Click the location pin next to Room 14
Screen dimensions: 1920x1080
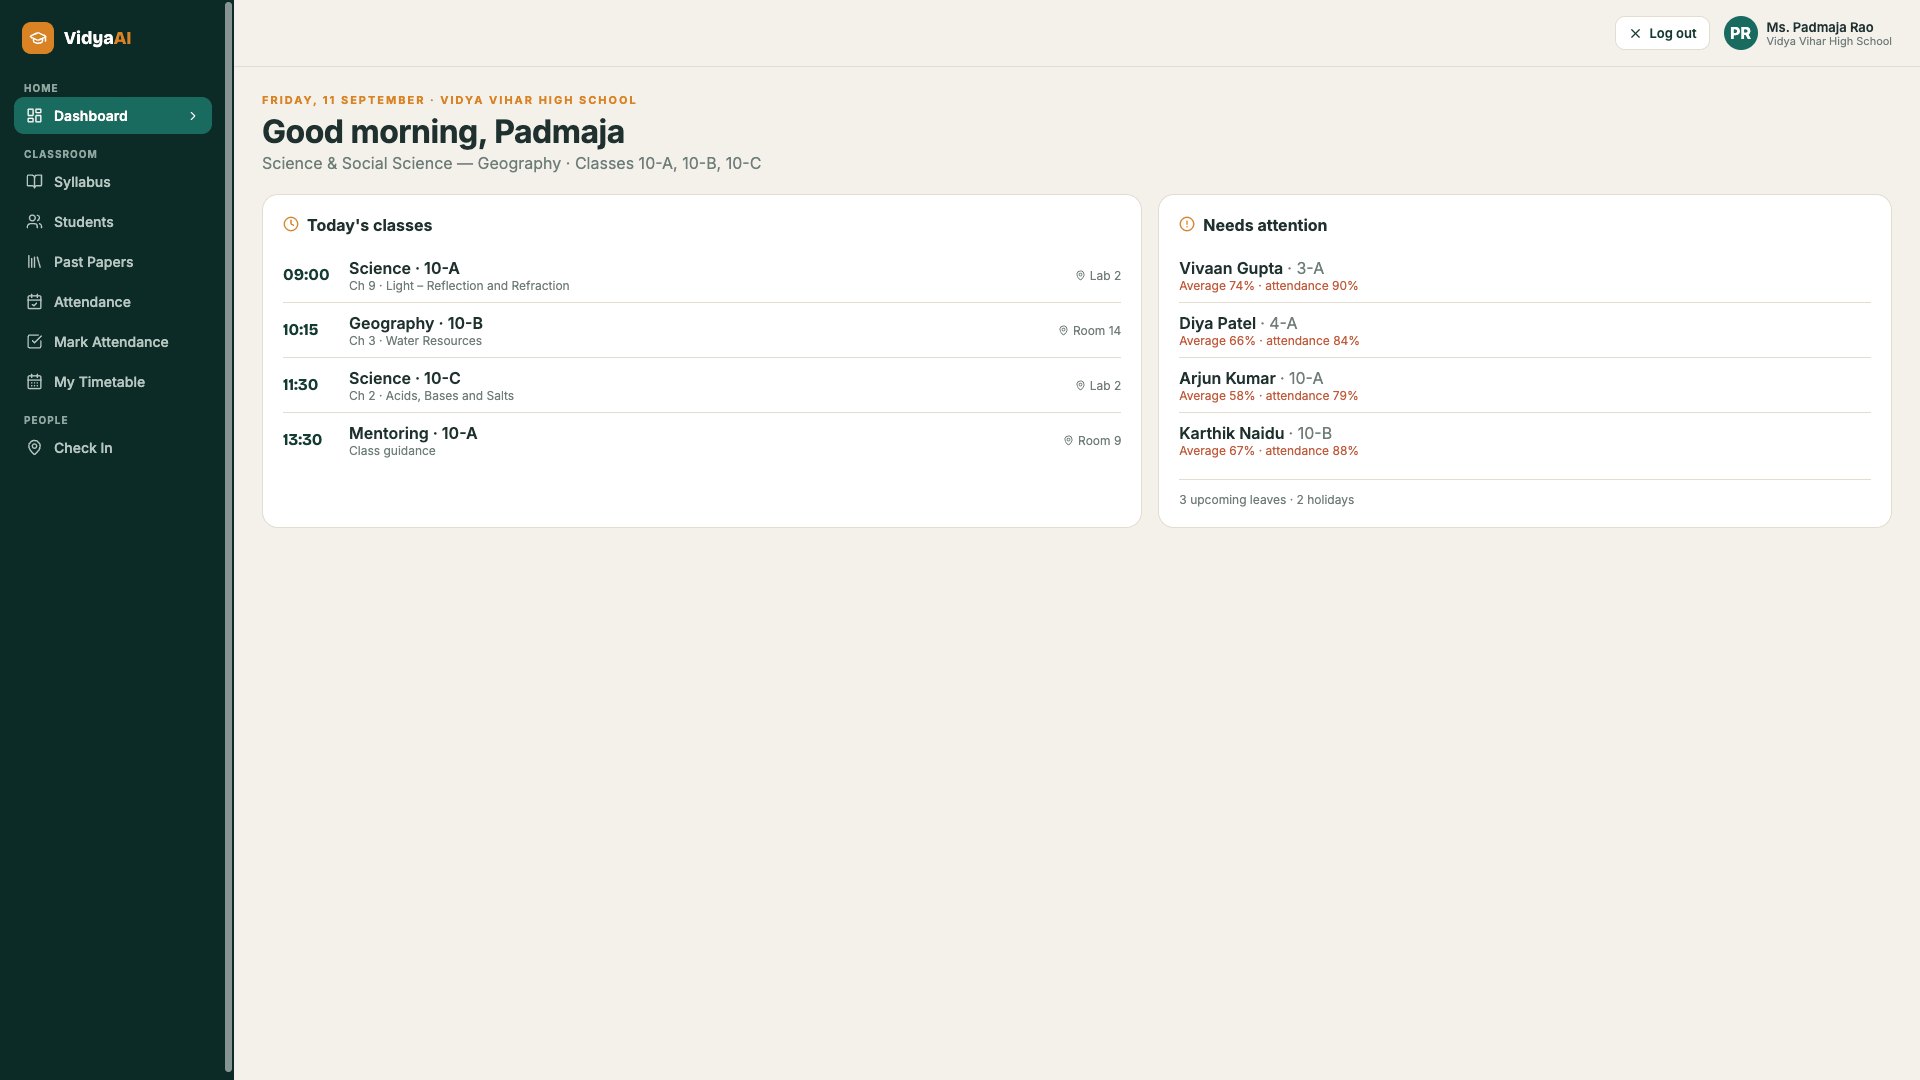(1063, 331)
